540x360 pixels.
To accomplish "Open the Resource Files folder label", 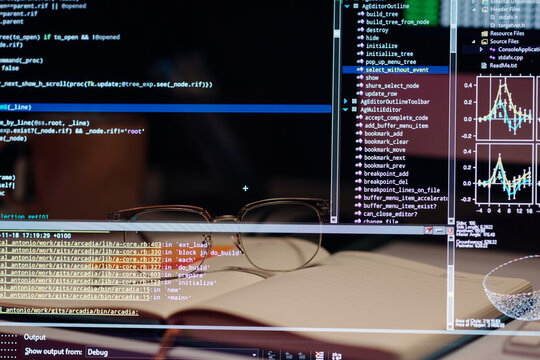I will tap(507, 33).
